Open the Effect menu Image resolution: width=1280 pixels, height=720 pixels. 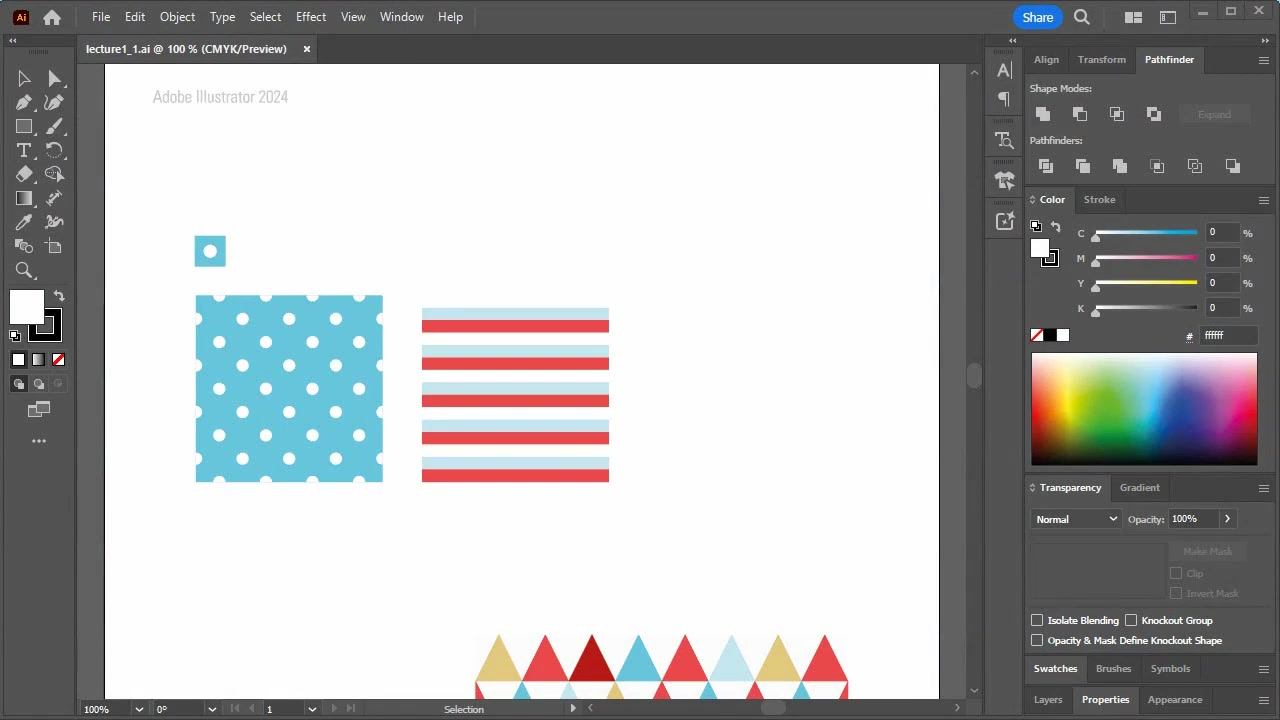311,17
